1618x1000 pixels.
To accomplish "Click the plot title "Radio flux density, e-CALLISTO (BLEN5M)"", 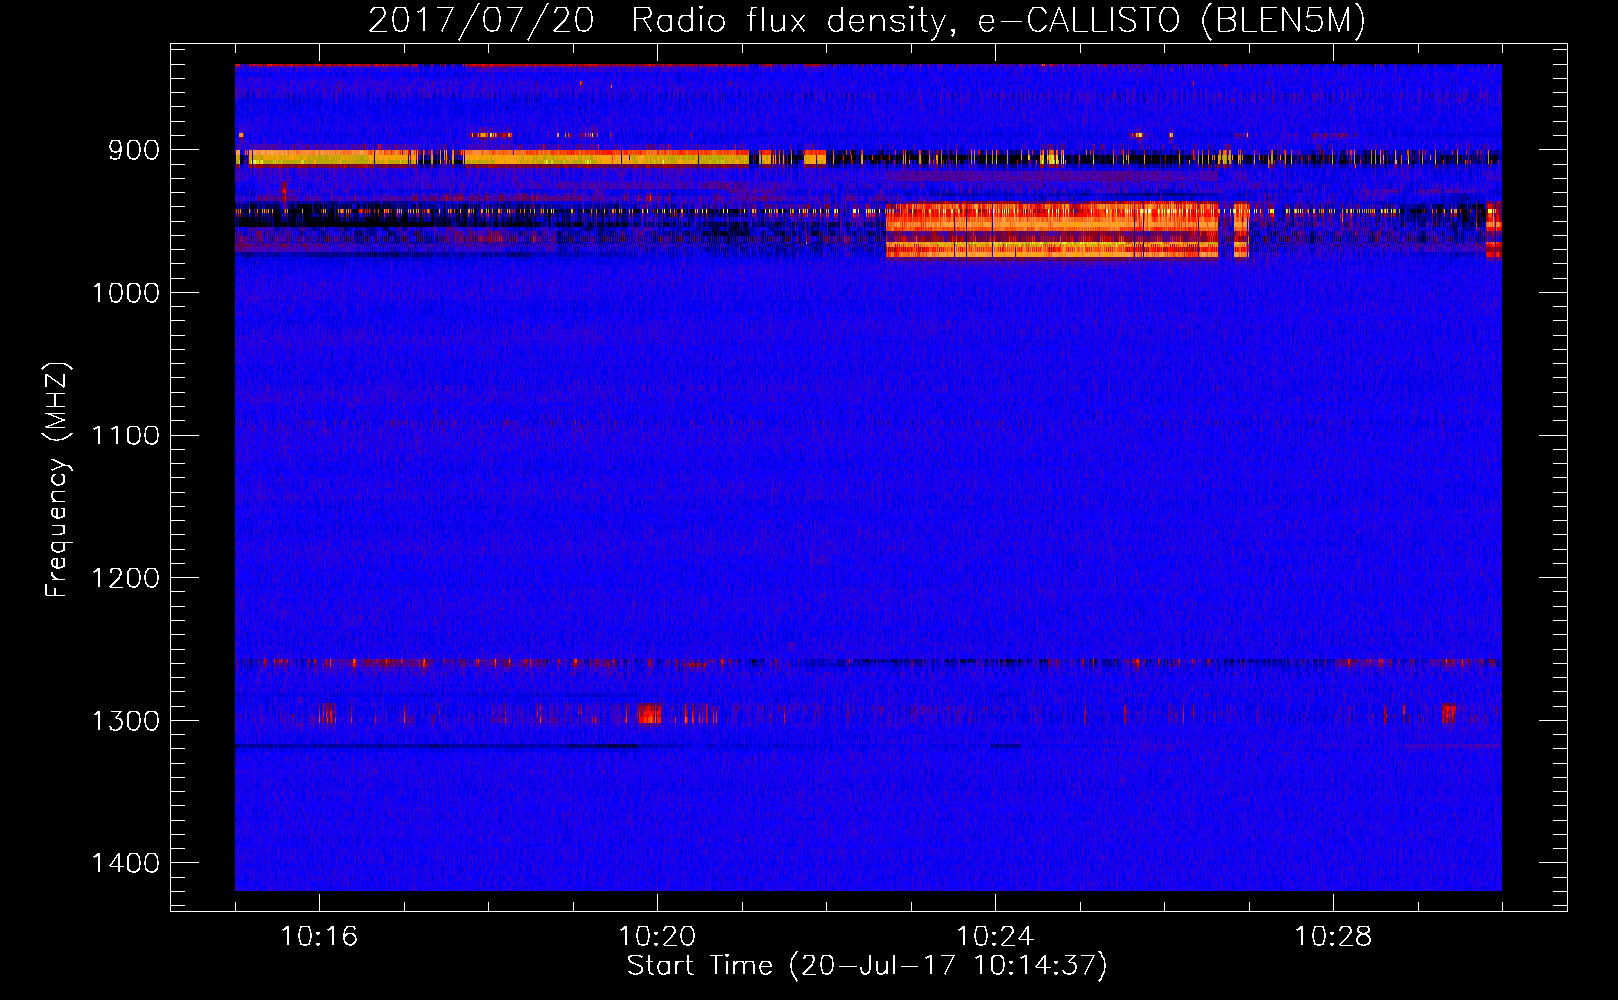I will (998, 21).
